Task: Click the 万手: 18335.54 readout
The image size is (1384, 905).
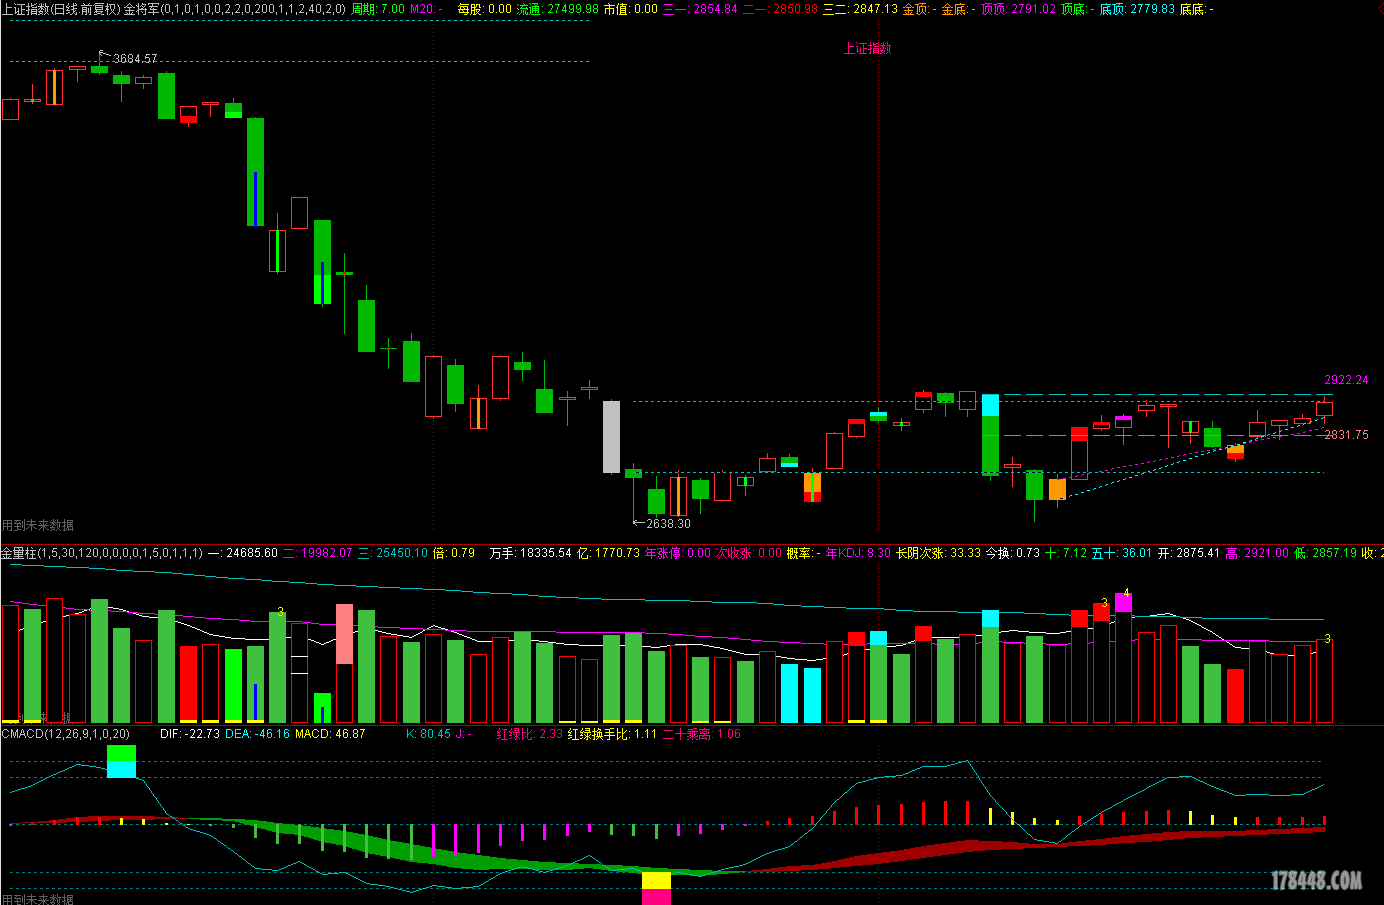Action: click(530, 553)
